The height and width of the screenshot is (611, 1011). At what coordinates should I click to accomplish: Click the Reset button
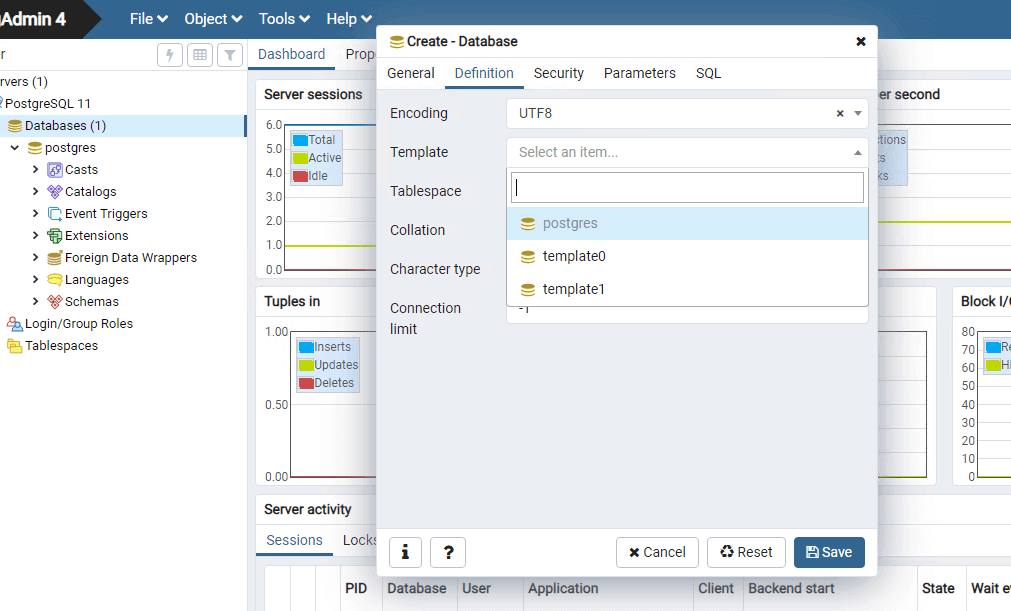tap(746, 552)
